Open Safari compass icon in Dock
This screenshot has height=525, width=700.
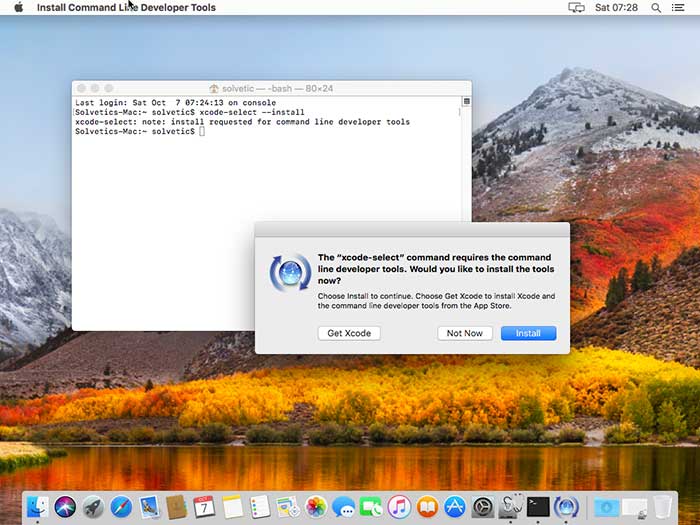click(121, 507)
